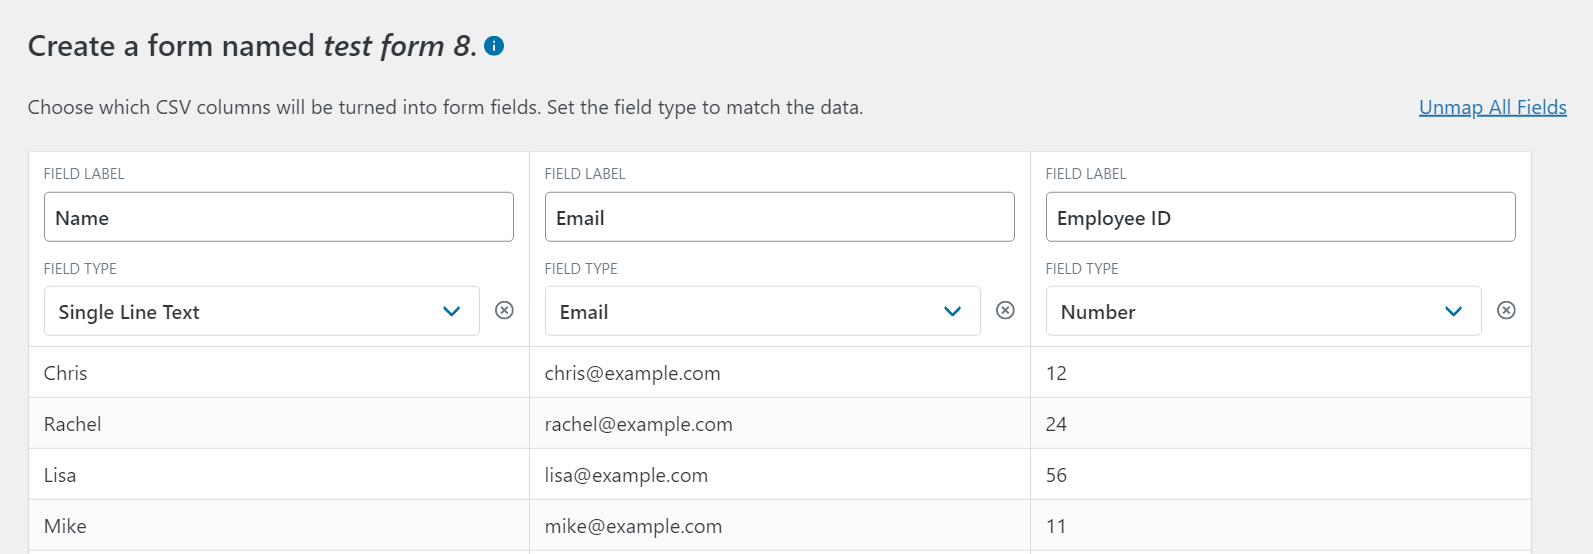
Task: Edit the Employee ID field label input
Action: 1280,217
